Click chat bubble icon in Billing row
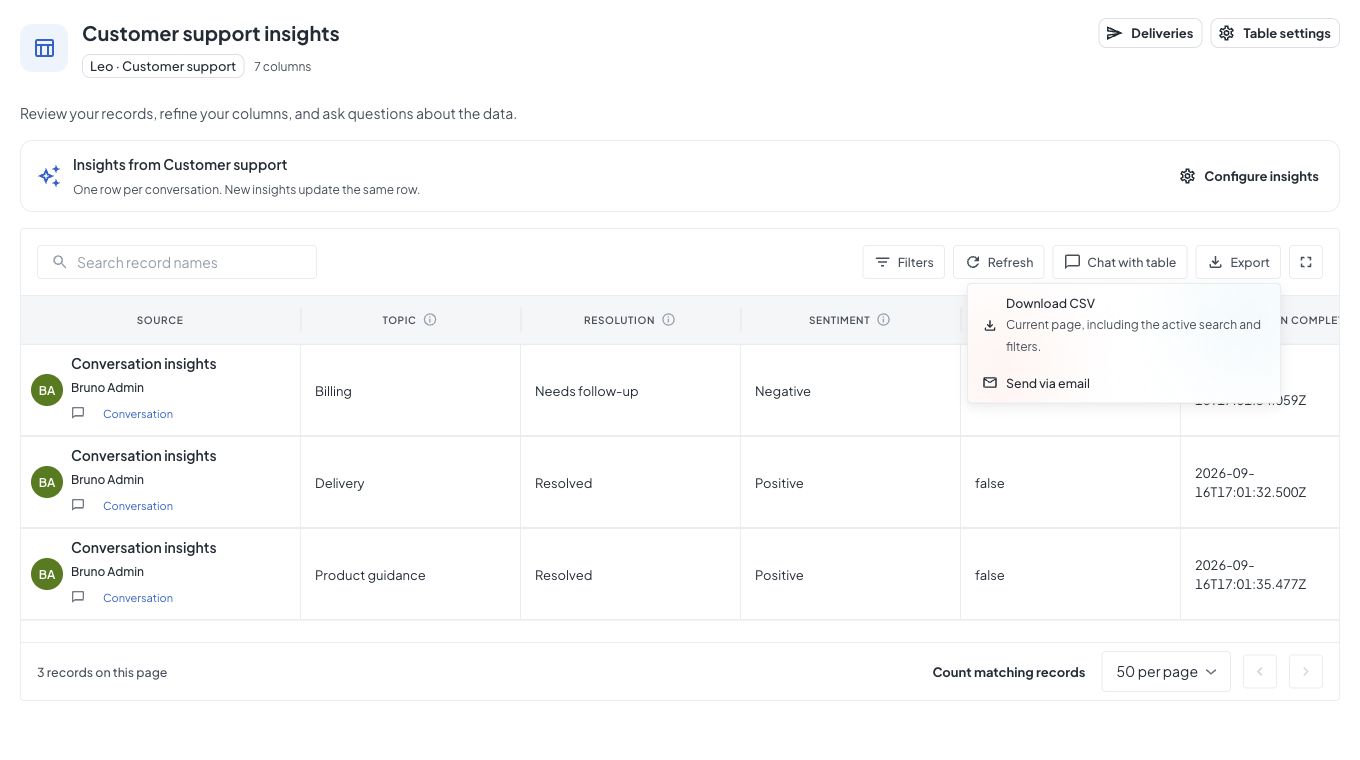 pos(78,413)
